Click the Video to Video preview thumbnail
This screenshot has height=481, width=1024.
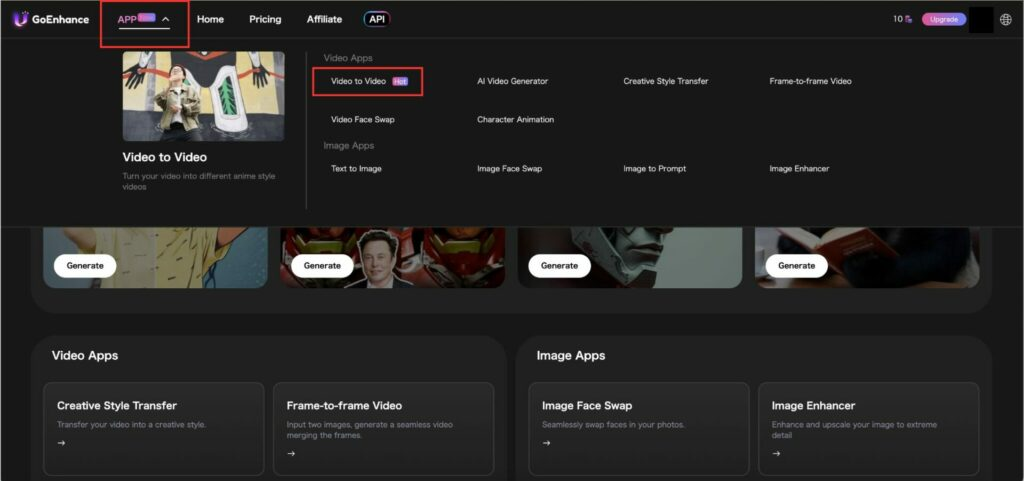coord(203,96)
